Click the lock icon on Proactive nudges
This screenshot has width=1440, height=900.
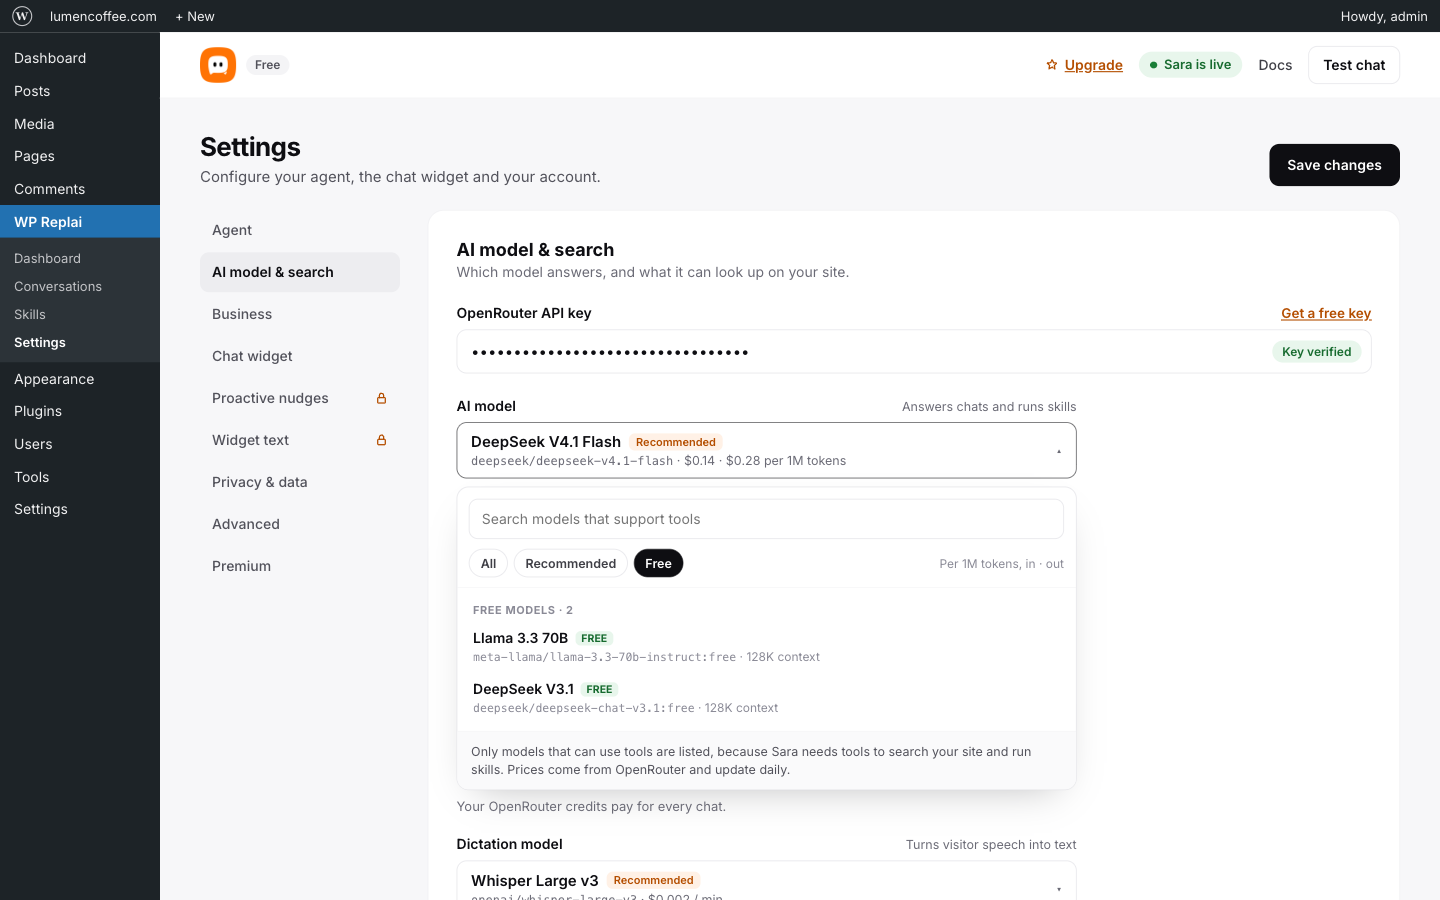381,398
